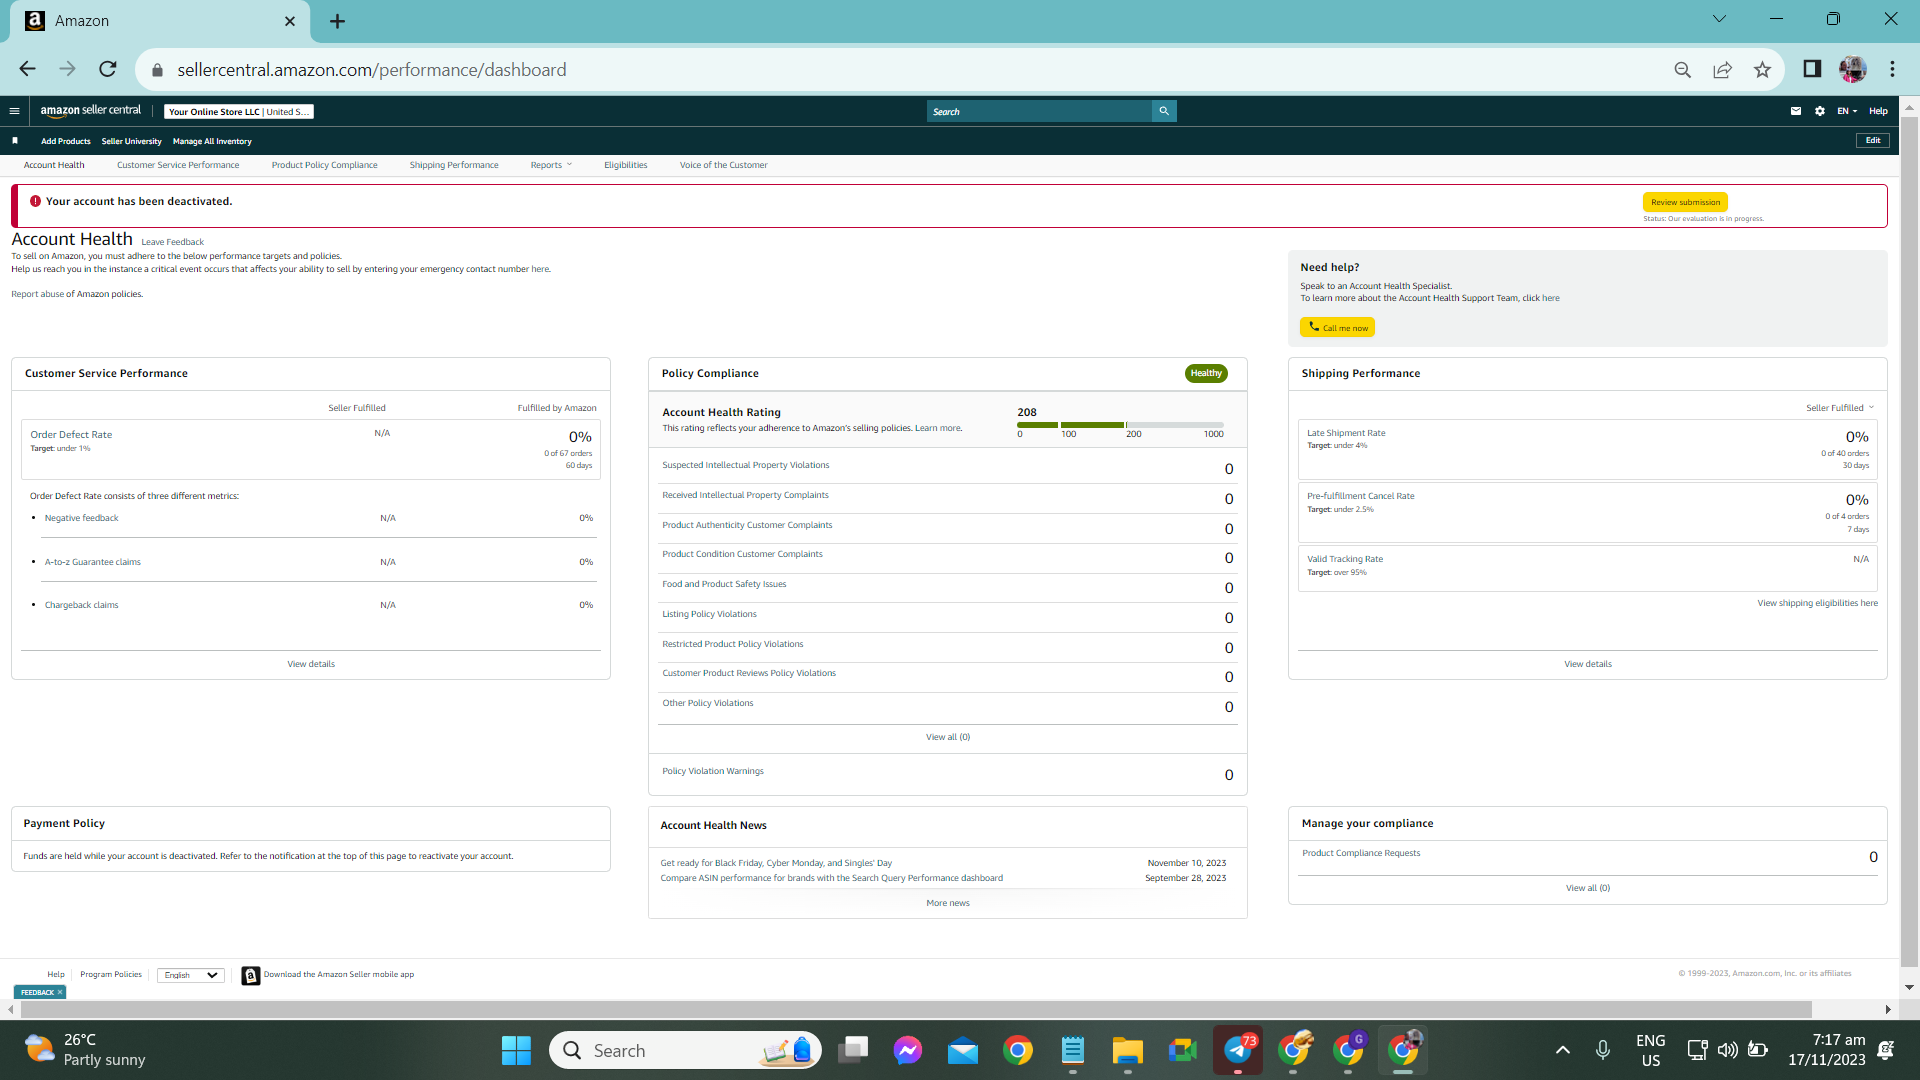Switch to the Account Health tab
The width and height of the screenshot is (1920, 1080).
pyautogui.click(x=54, y=165)
